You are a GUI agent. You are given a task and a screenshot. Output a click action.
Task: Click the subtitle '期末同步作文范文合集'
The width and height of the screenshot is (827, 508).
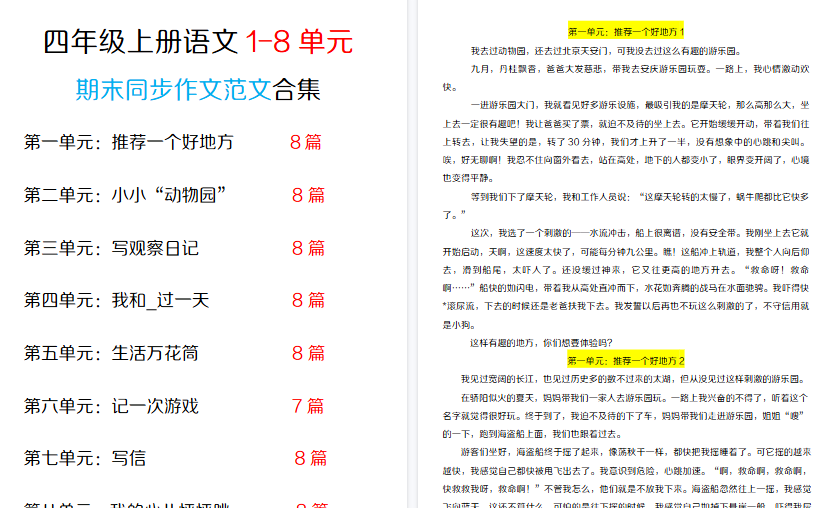[198, 89]
